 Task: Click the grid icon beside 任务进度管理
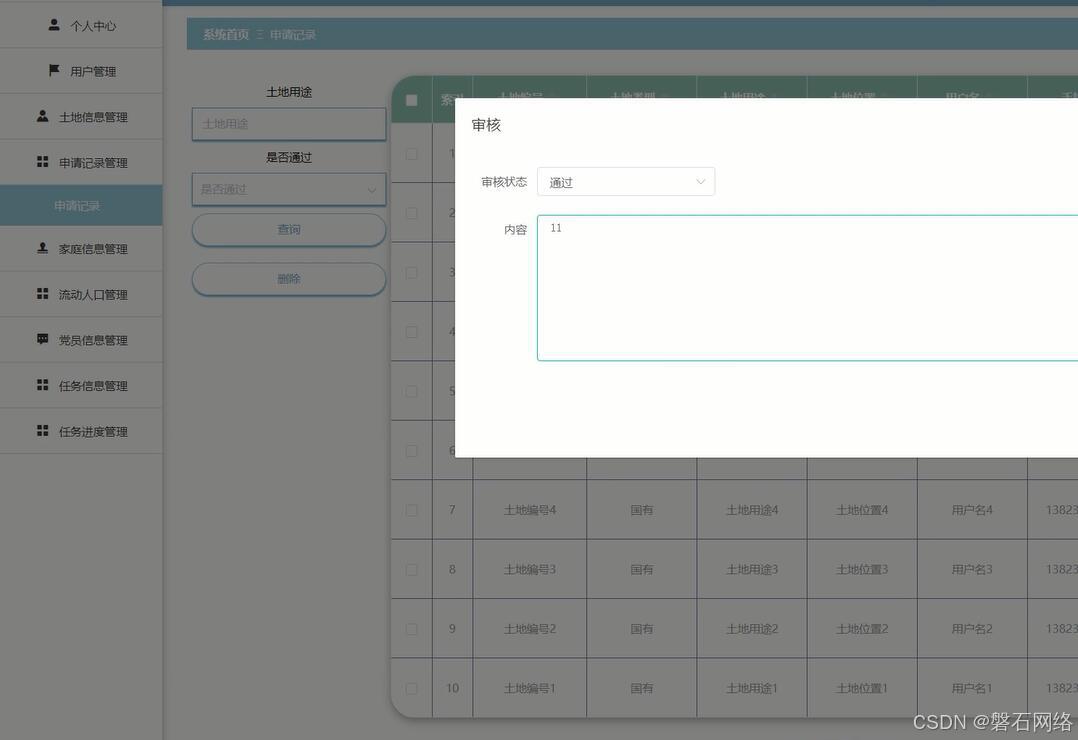click(43, 431)
